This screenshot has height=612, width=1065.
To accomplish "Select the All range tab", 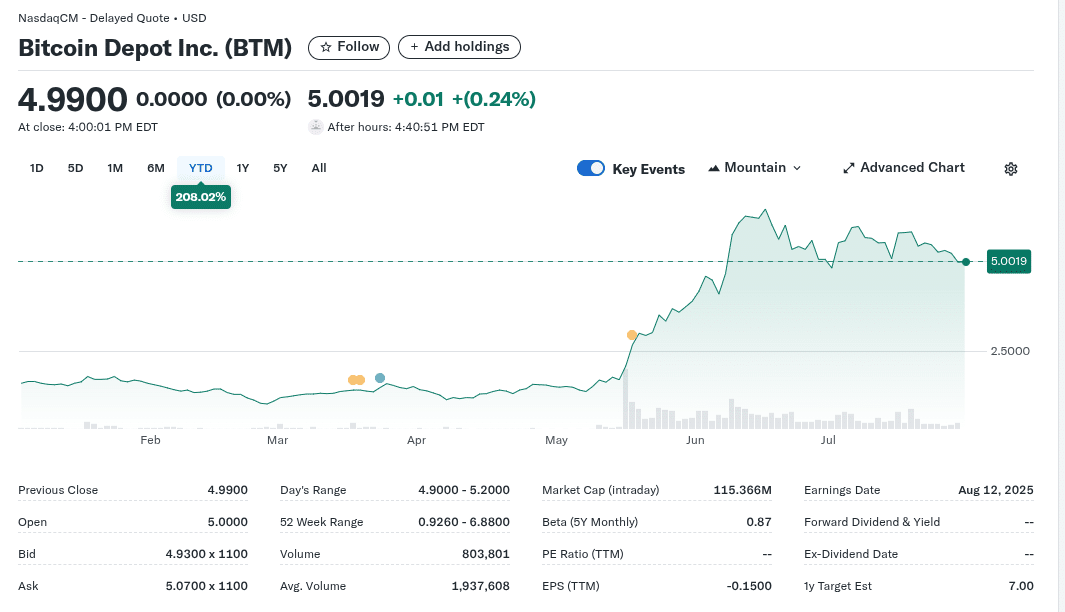I will [319, 168].
